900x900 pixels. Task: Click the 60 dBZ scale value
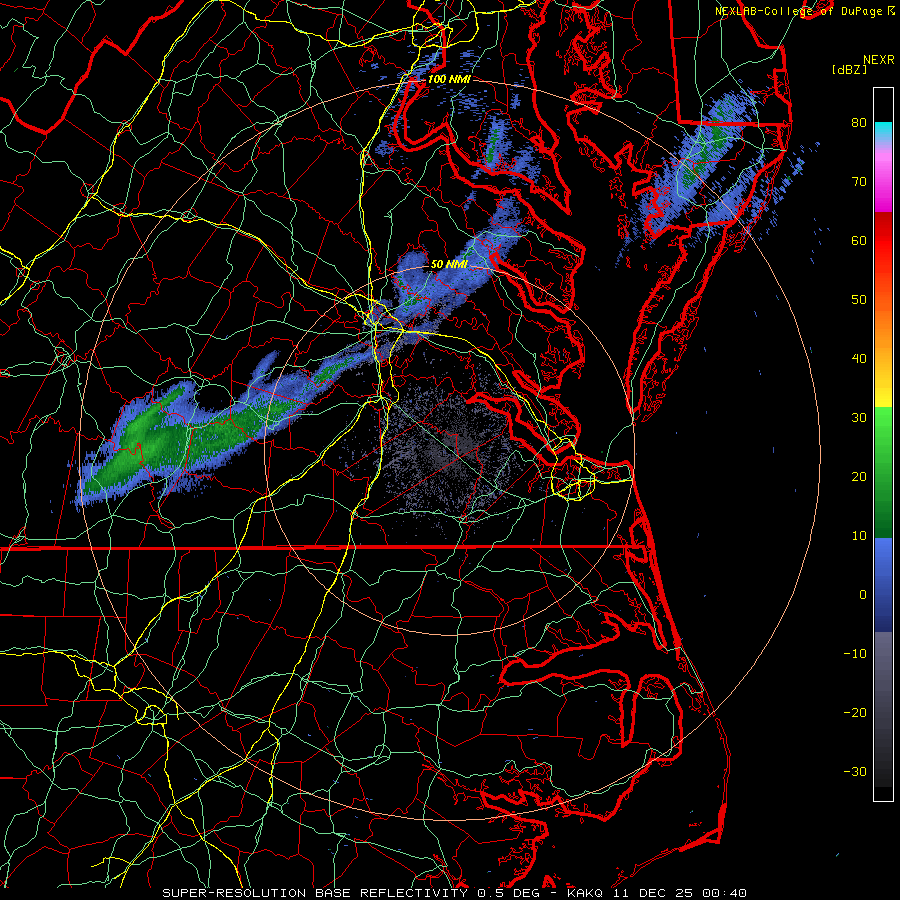tap(859, 240)
